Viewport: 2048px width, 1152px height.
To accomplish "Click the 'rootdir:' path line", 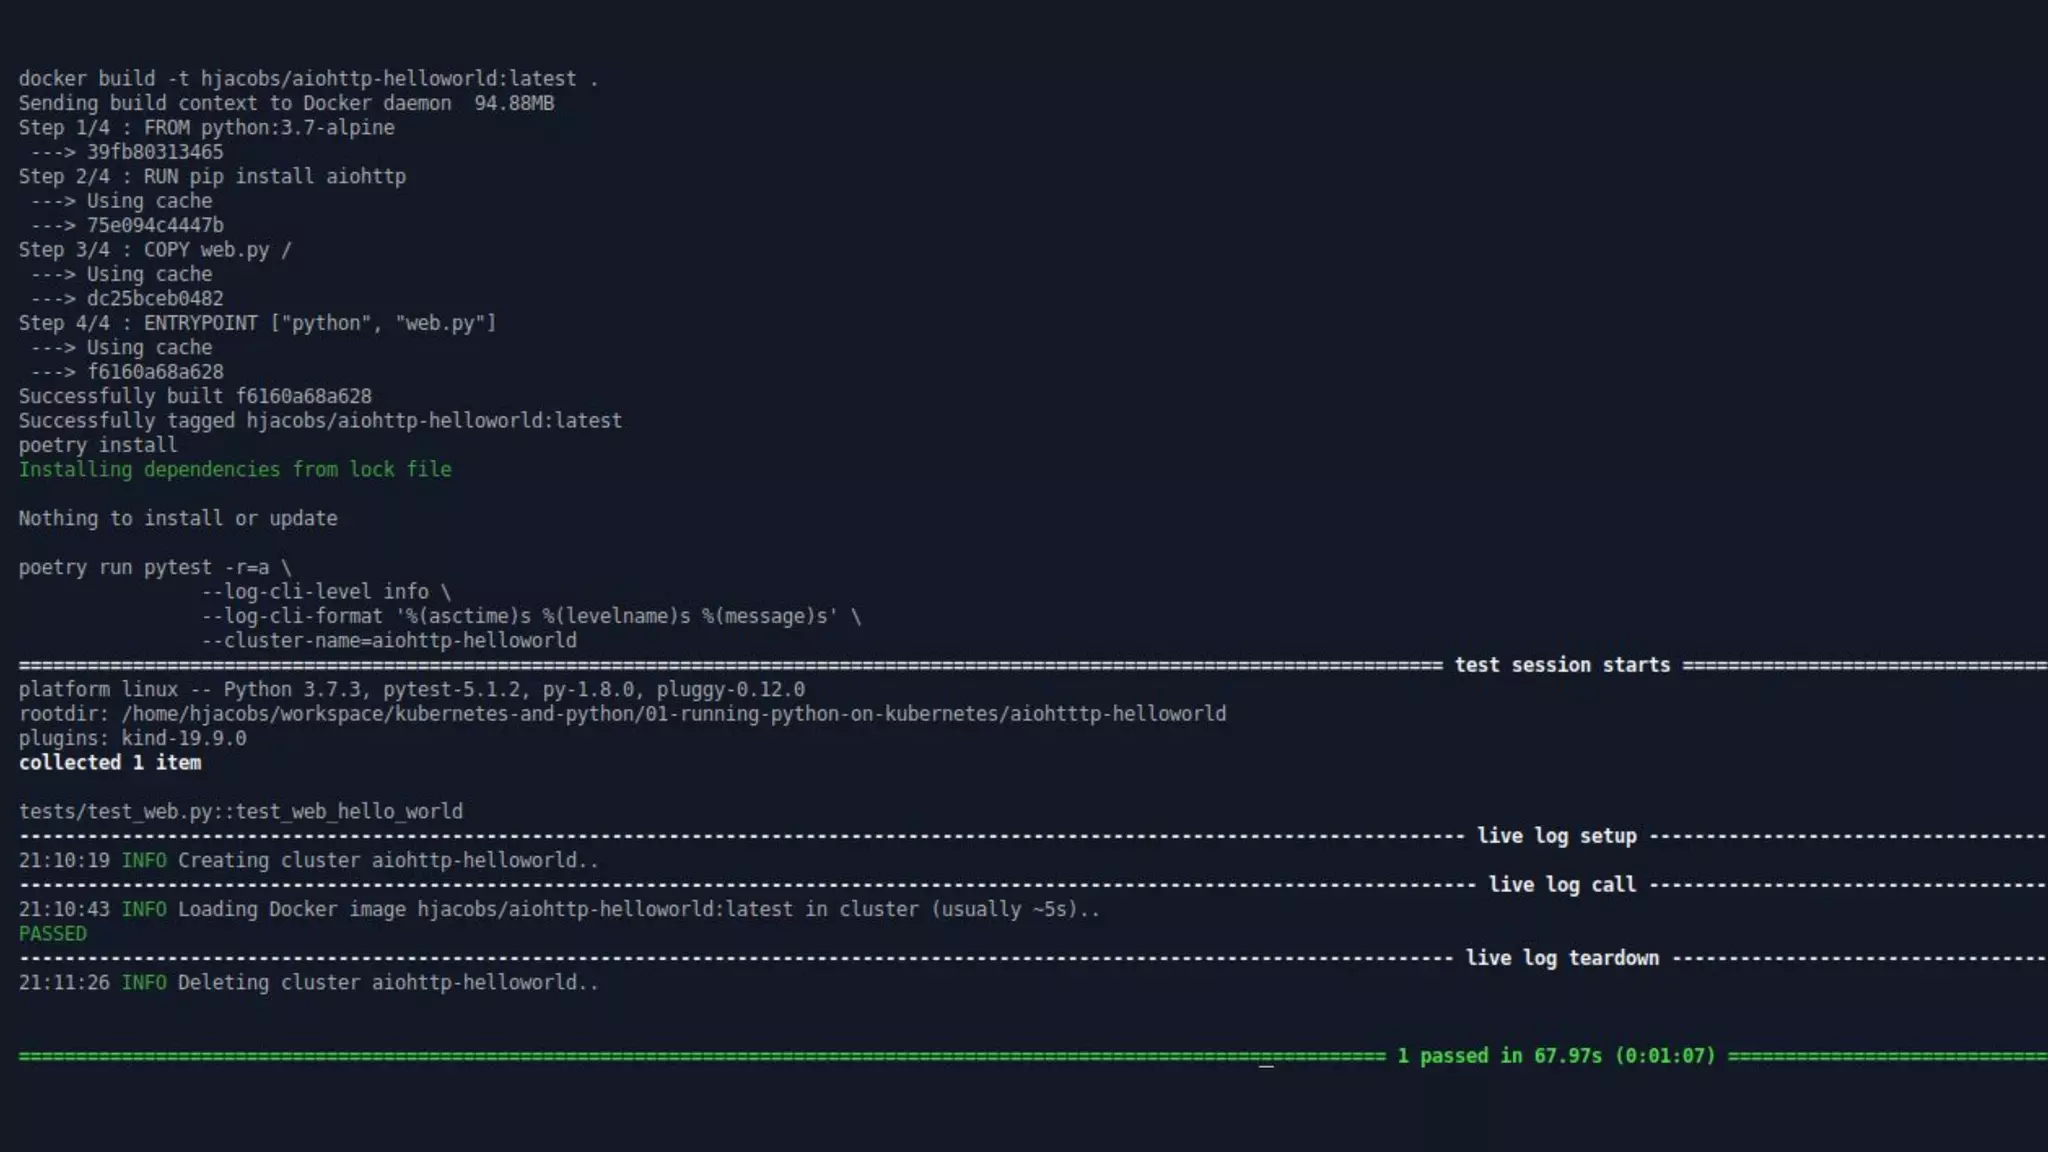I will coord(622,714).
